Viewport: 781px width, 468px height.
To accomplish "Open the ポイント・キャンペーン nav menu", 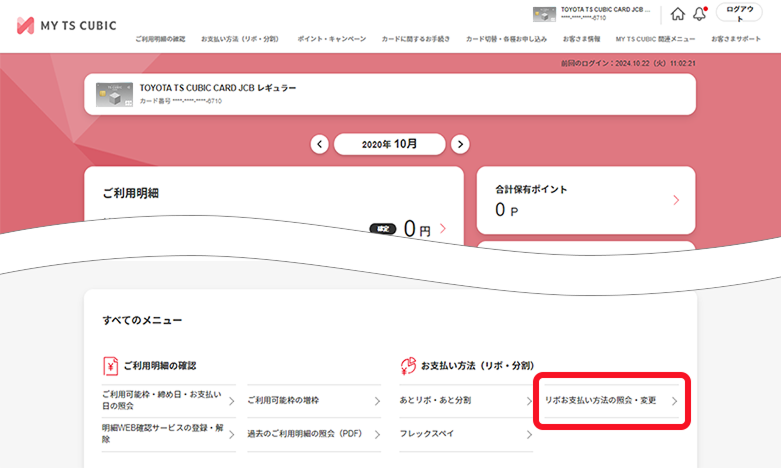I will (332, 39).
